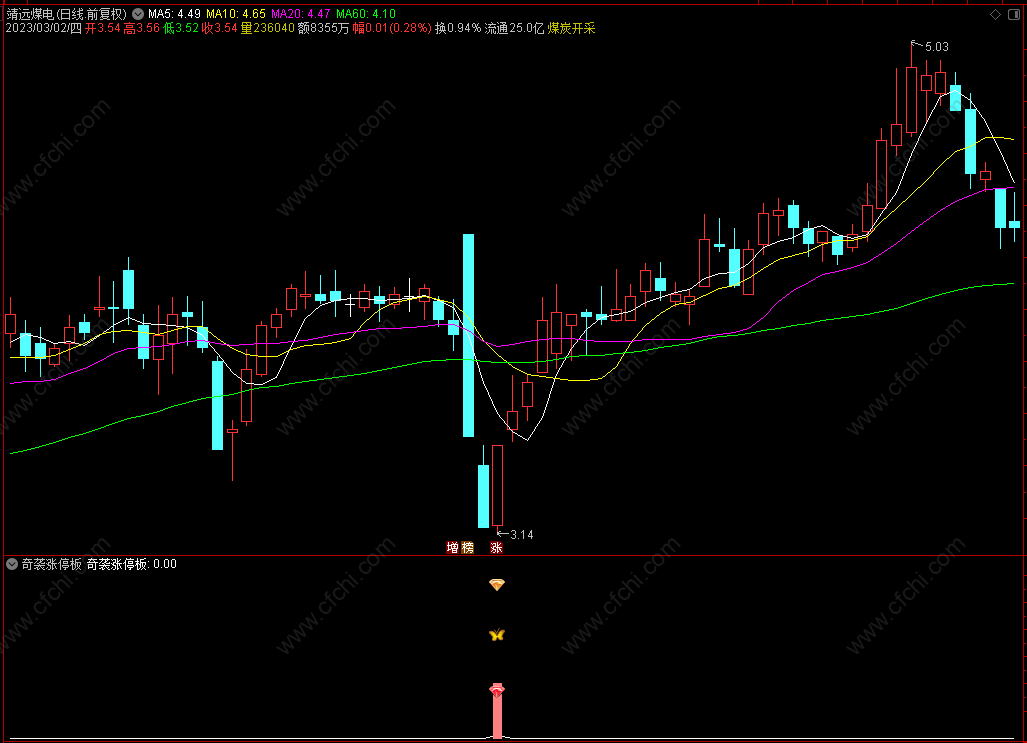
Task: Open the 煤炭开采 sector link
Action: click(x=571, y=28)
